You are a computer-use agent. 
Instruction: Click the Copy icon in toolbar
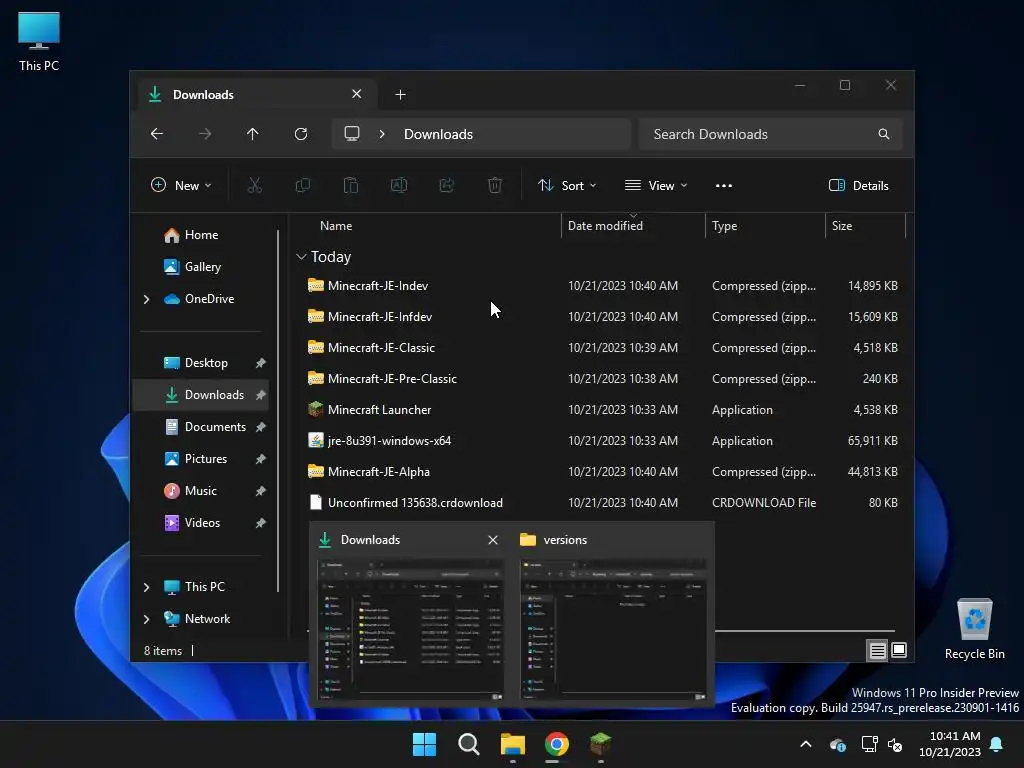click(302, 185)
